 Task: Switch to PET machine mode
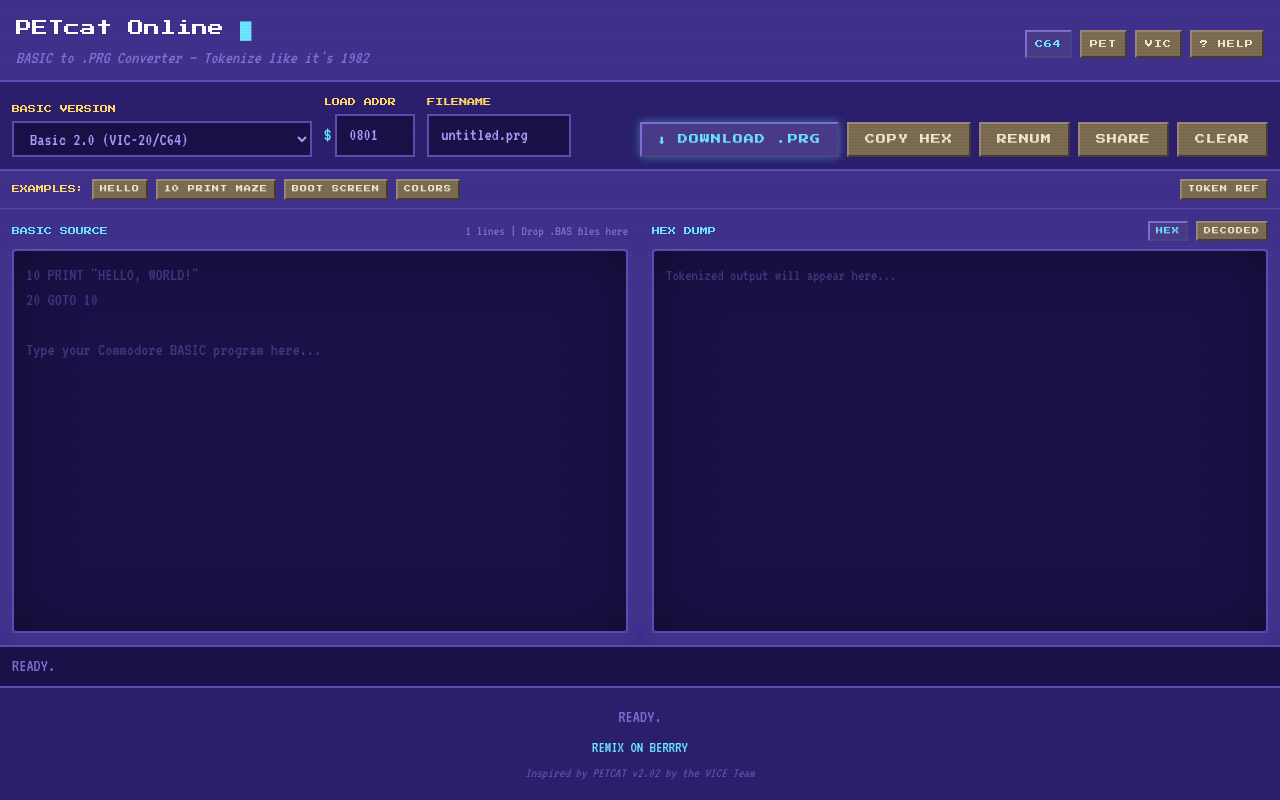1103,44
